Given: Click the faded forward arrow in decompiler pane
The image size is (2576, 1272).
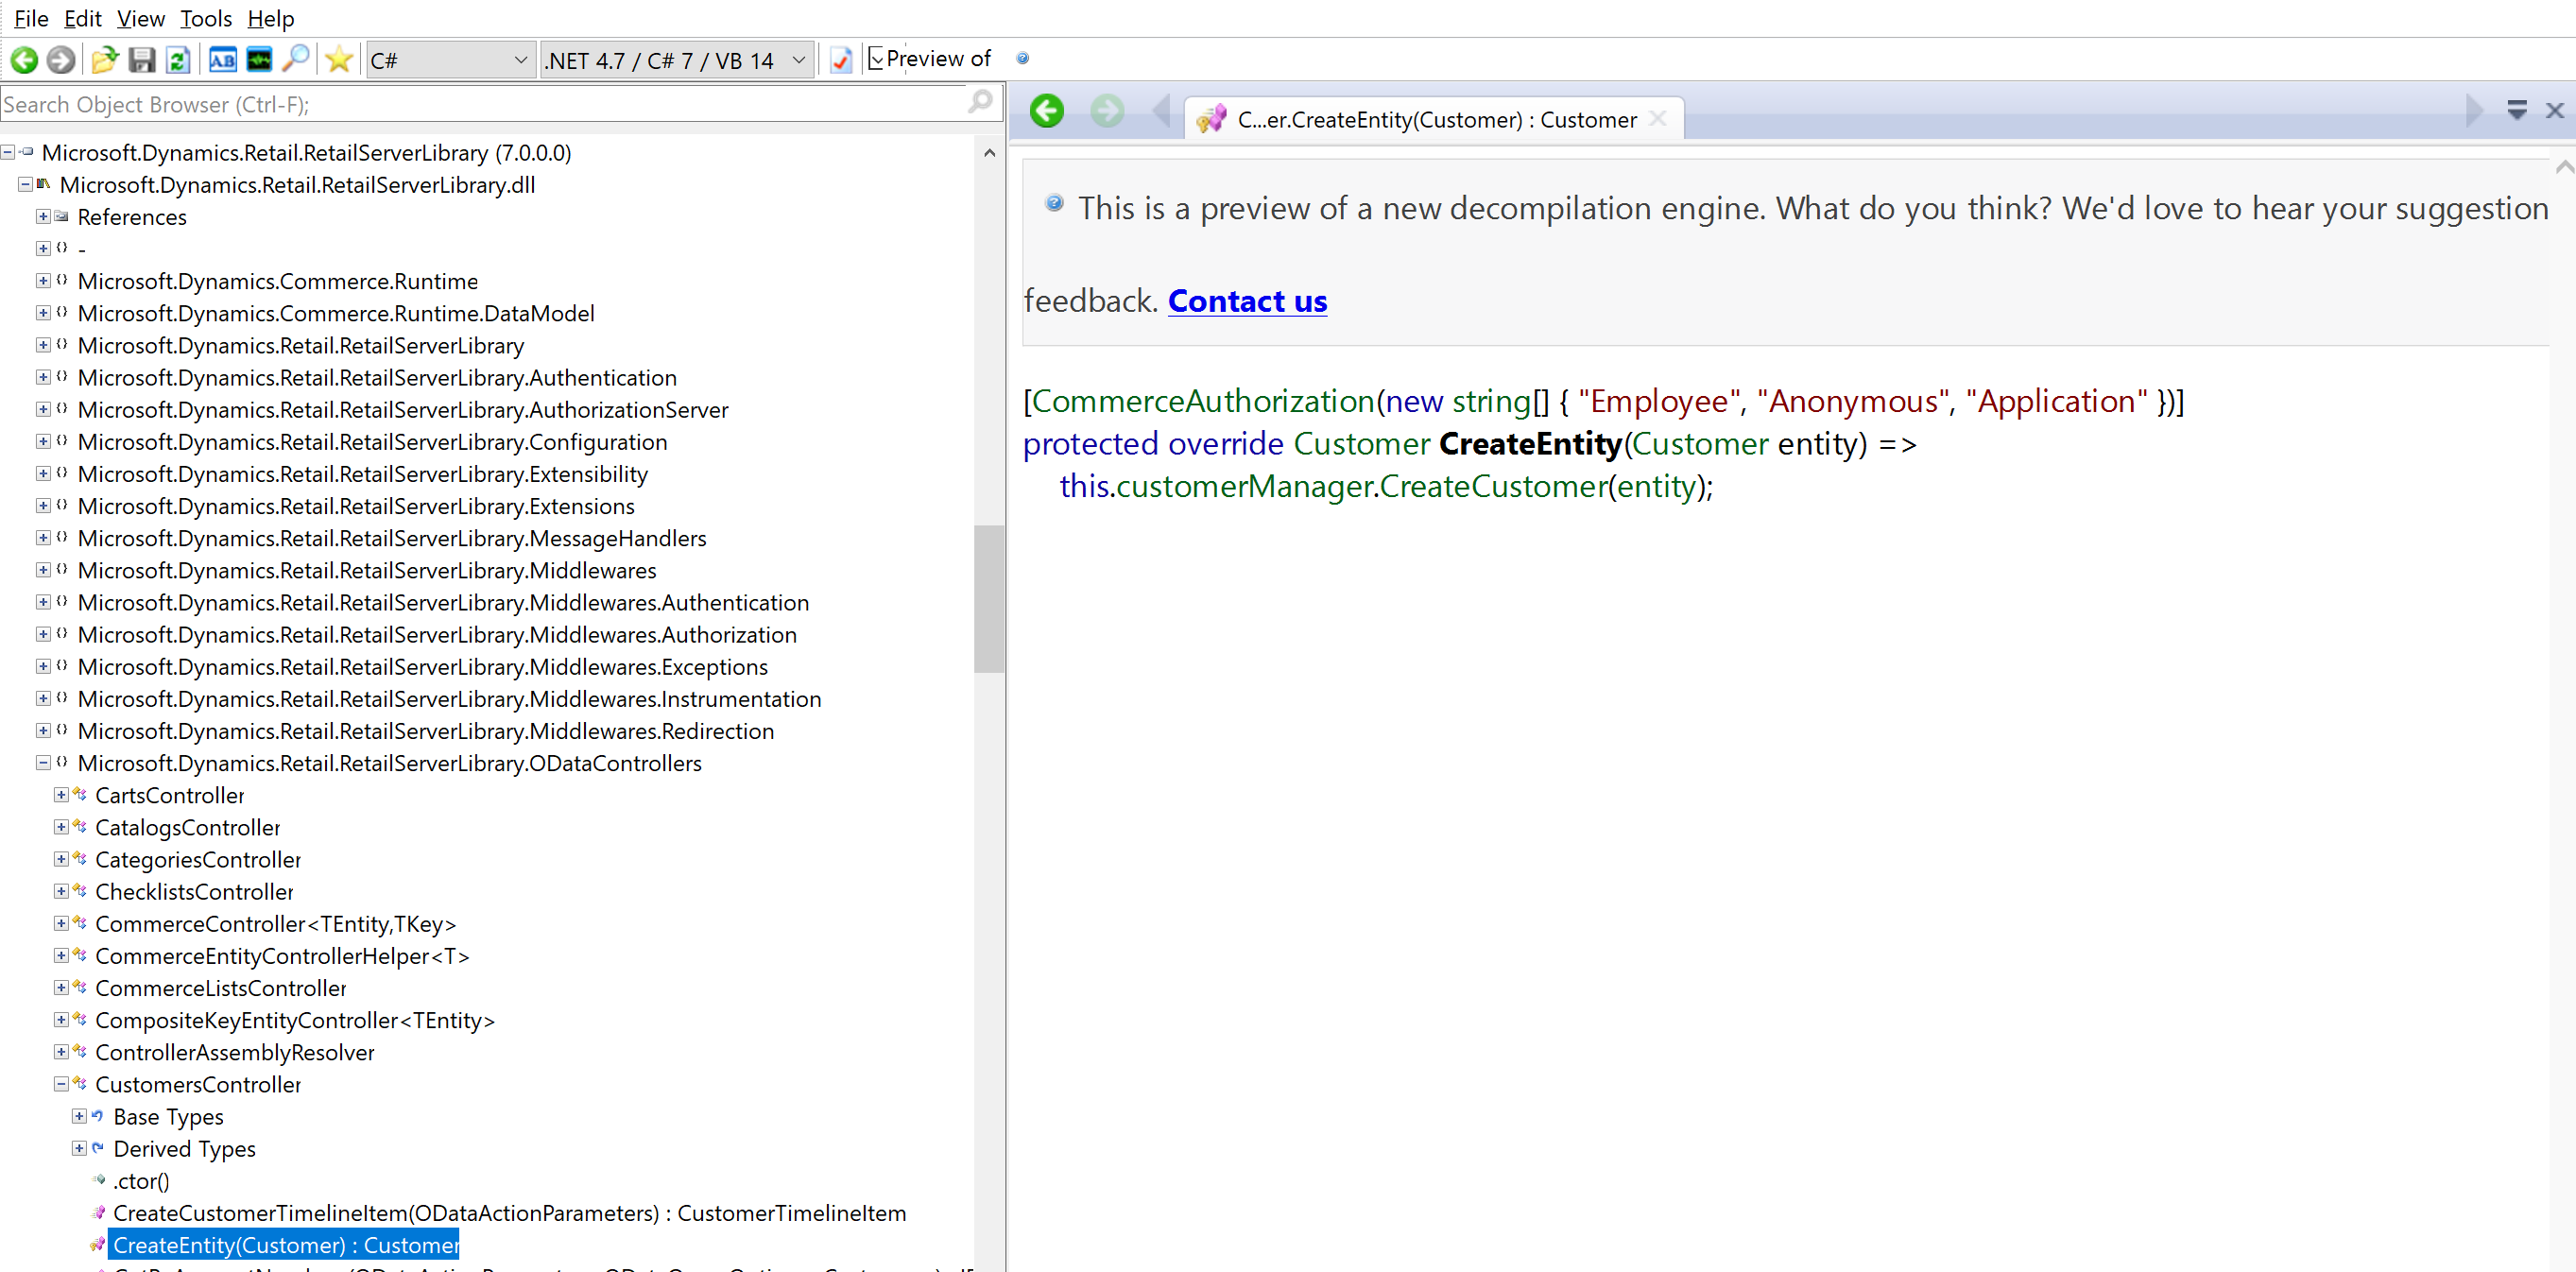Looking at the screenshot, I should pos(1107,111).
